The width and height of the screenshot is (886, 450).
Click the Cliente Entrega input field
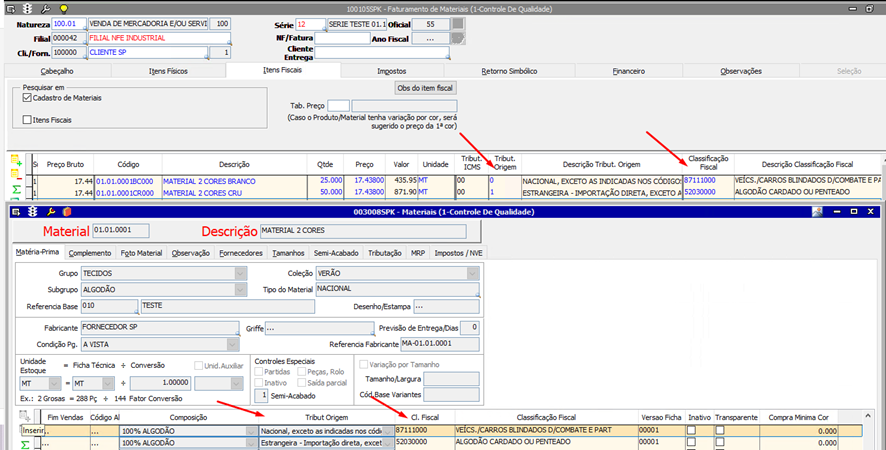pyautogui.click(x=382, y=53)
